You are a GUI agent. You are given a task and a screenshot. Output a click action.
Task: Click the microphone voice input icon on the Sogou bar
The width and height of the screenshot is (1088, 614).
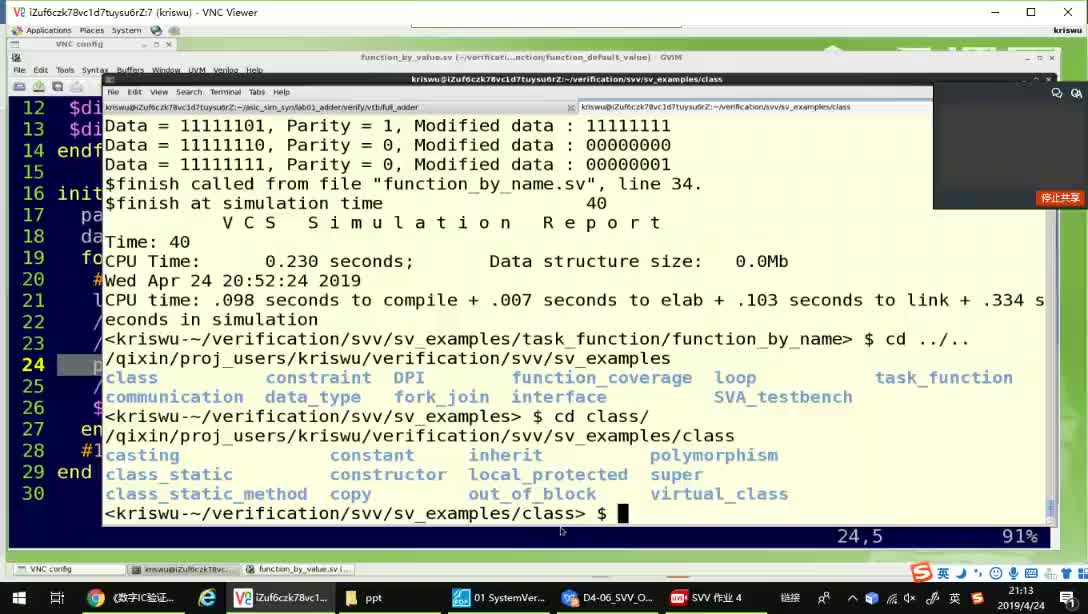[x=1014, y=573]
